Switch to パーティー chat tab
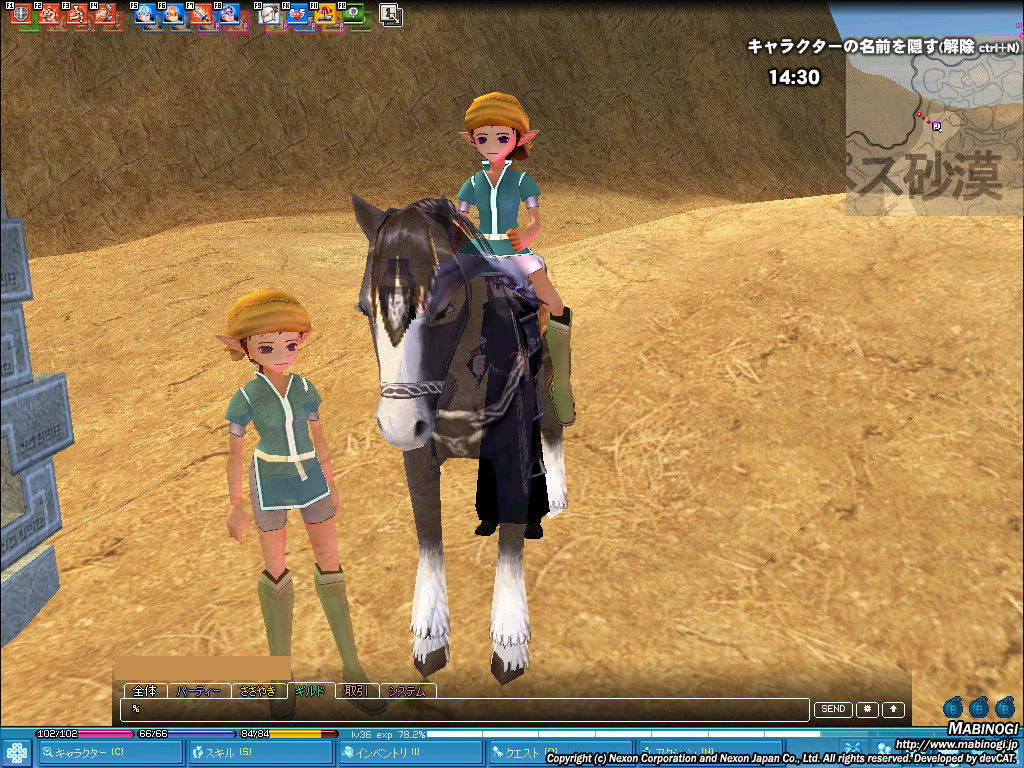1024x768 pixels. pyautogui.click(x=199, y=691)
